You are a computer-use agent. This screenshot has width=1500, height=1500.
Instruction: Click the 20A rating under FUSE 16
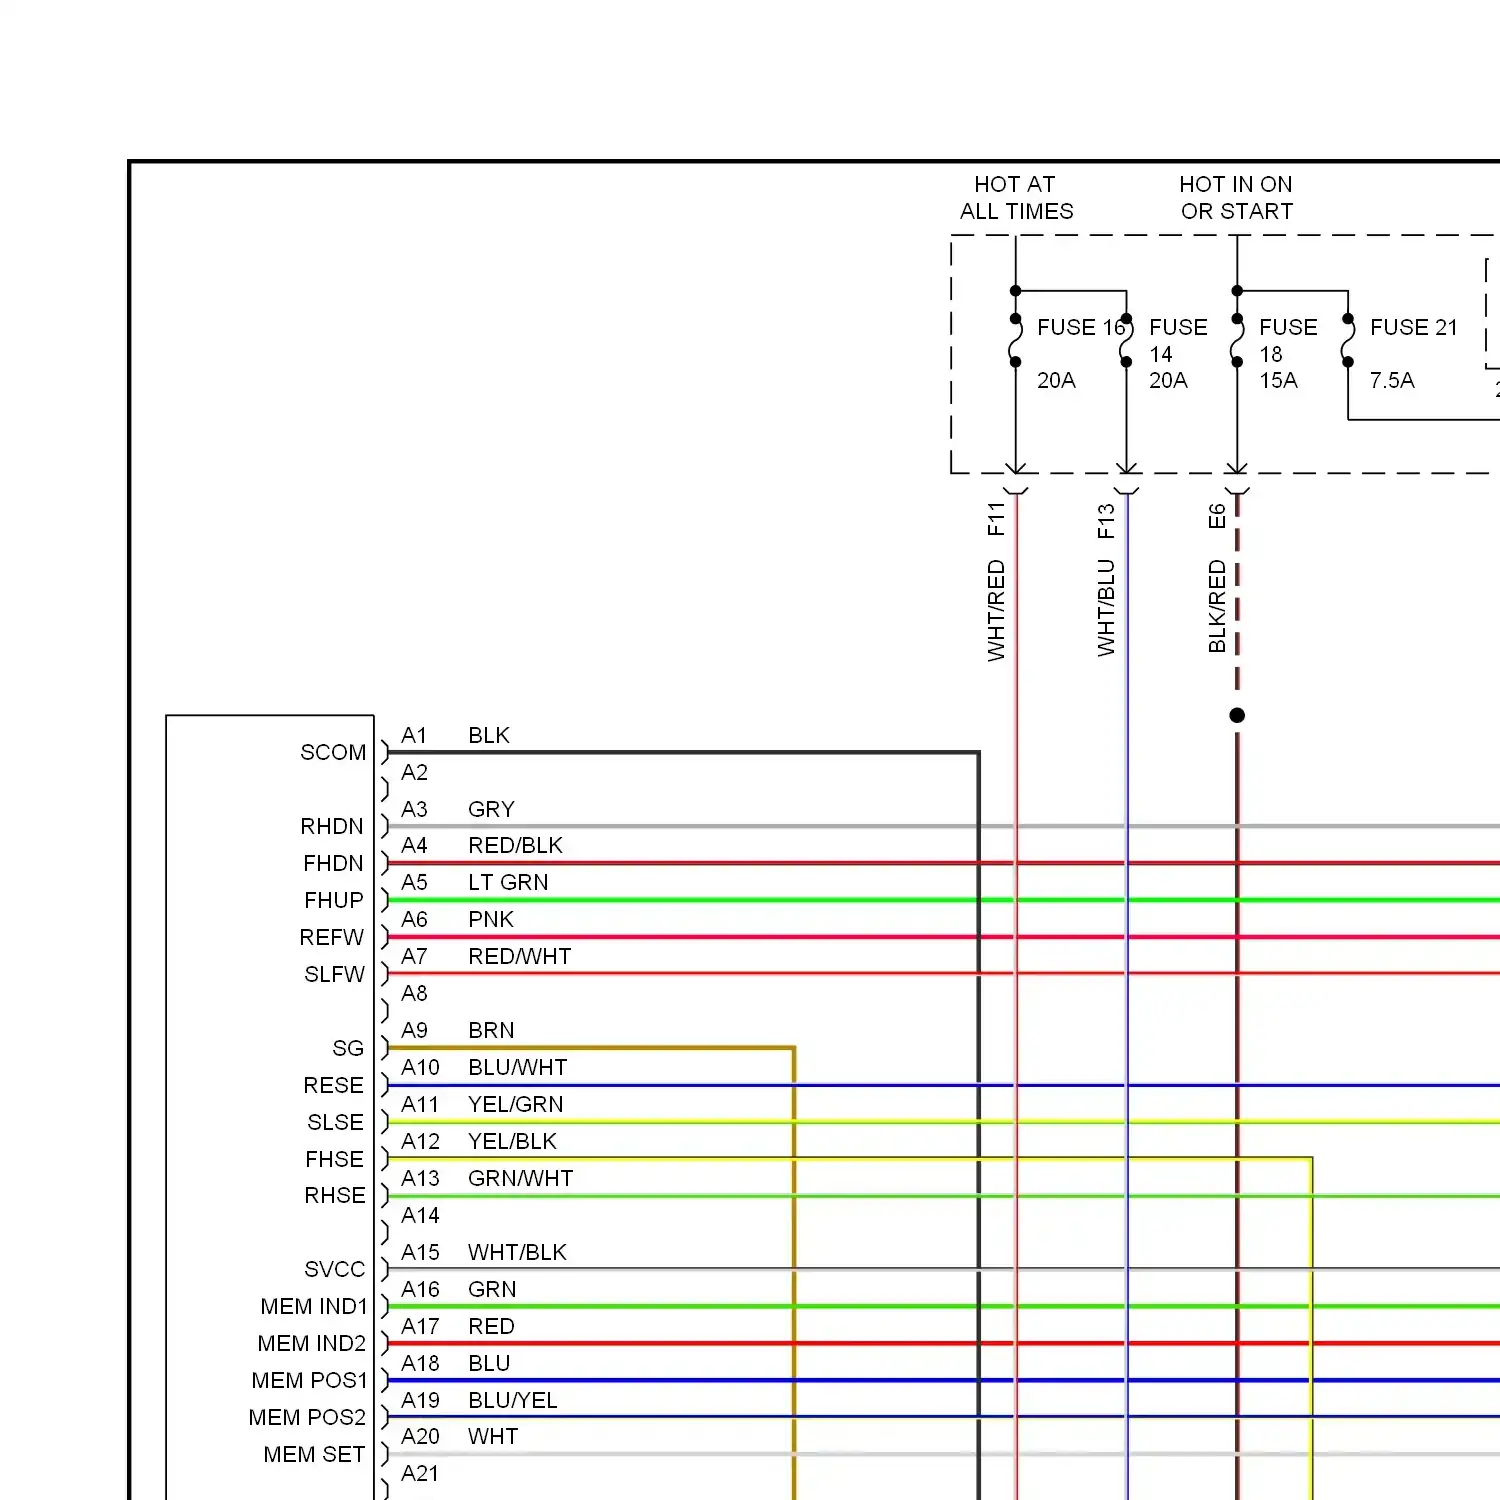coord(1056,380)
